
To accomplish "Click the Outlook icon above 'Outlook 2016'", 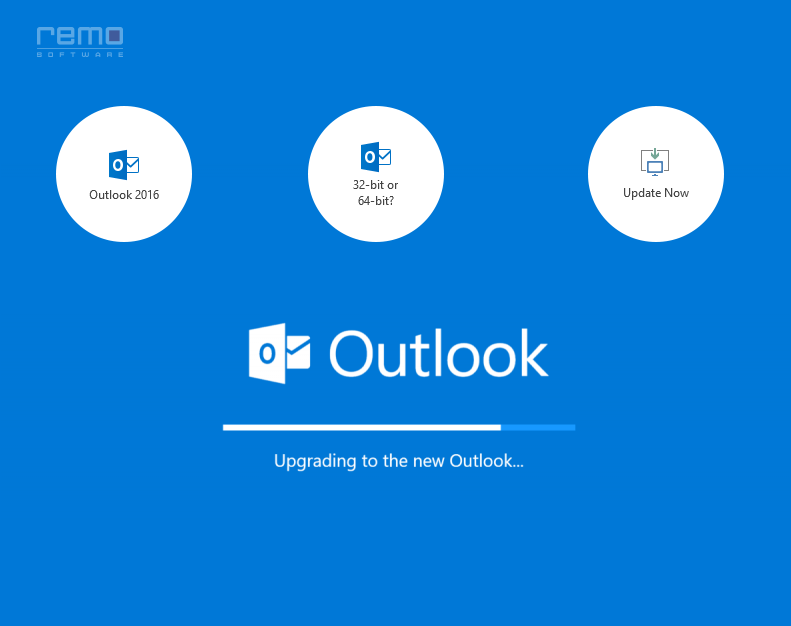I will click(x=124, y=164).
